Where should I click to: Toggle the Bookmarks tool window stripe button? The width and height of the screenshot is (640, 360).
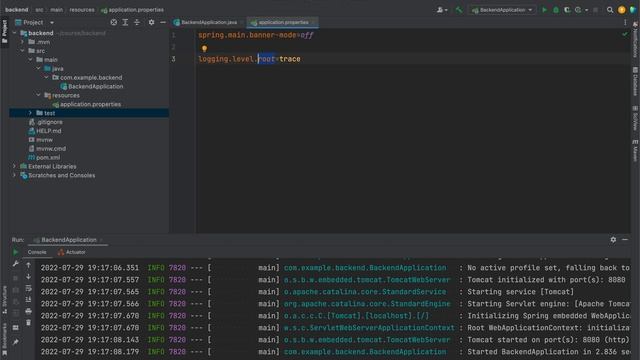coord(4,340)
